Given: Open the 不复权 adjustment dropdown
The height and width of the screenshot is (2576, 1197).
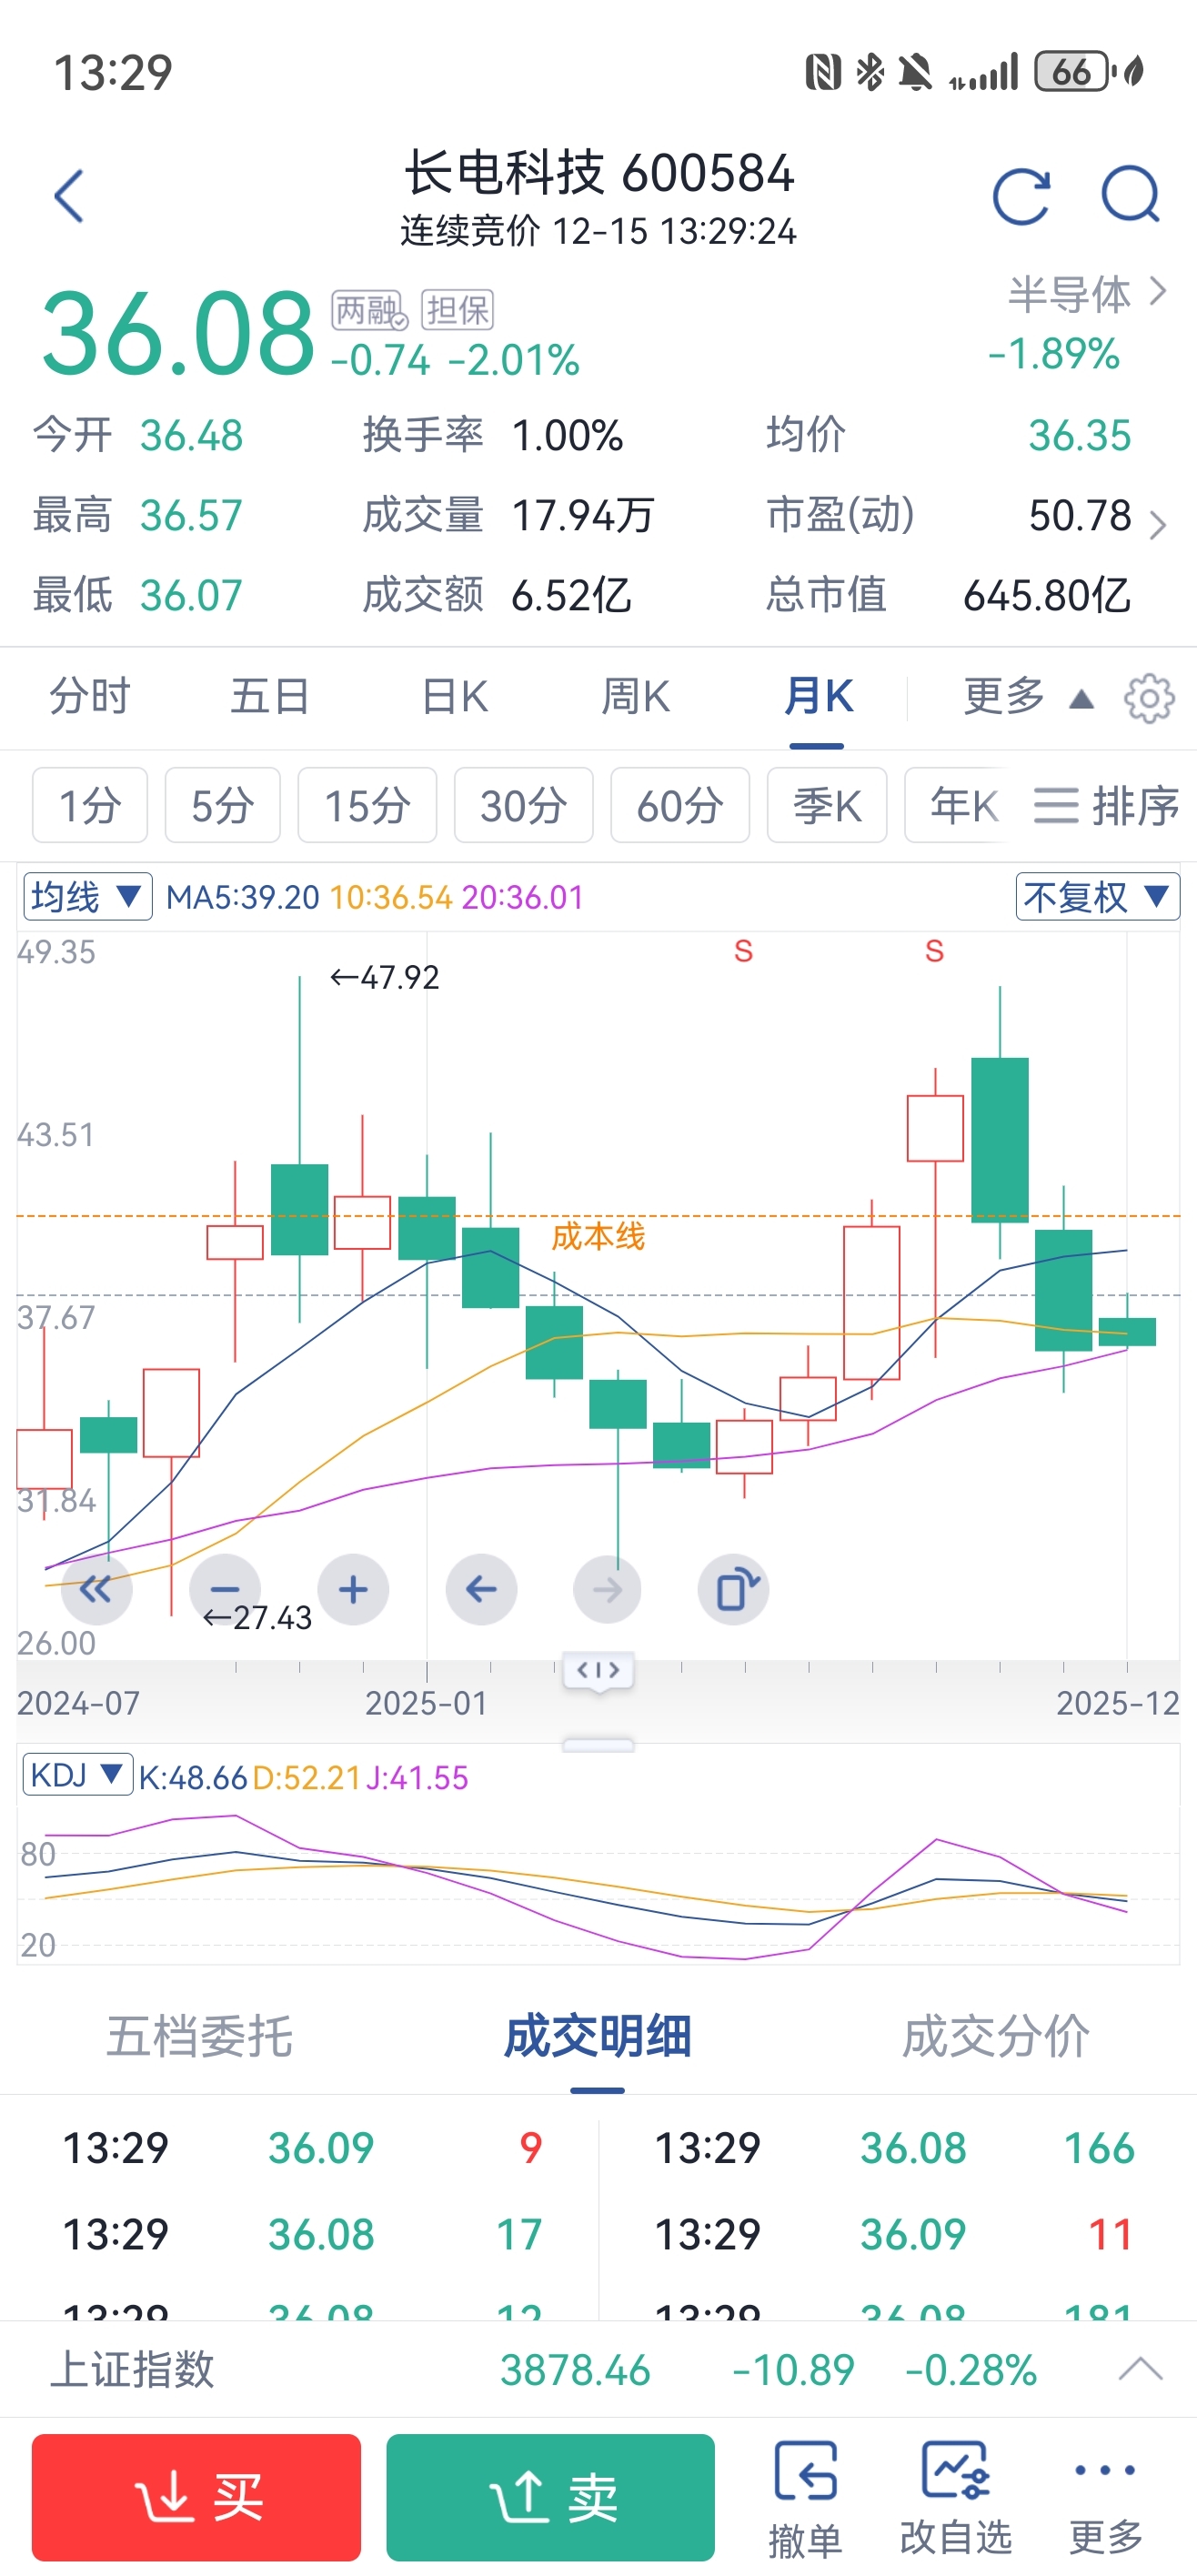Looking at the screenshot, I should tap(1097, 897).
